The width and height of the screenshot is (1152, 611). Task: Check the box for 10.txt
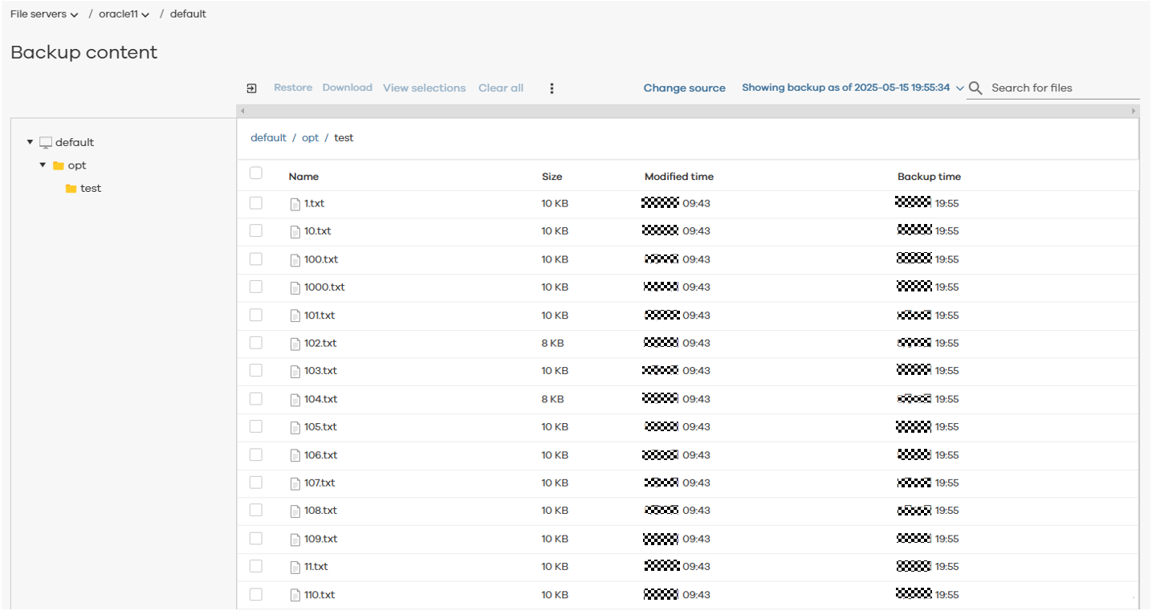[256, 231]
